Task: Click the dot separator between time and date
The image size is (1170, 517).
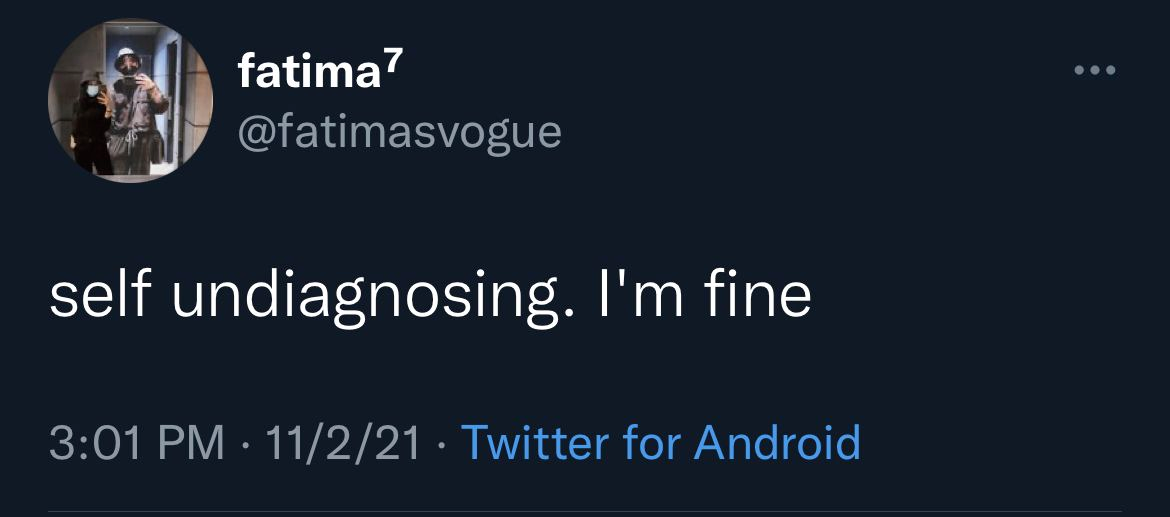Action: [x=247, y=443]
